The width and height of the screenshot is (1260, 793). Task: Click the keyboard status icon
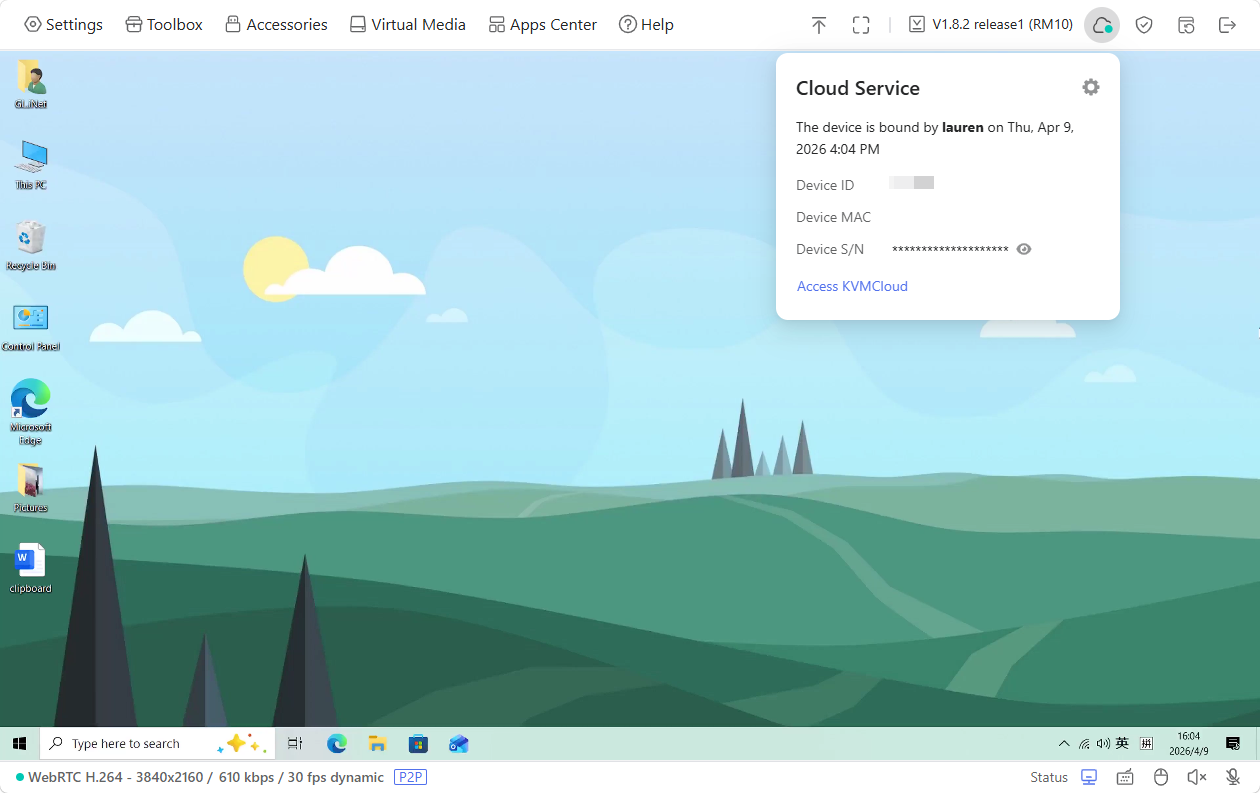point(1125,777)
